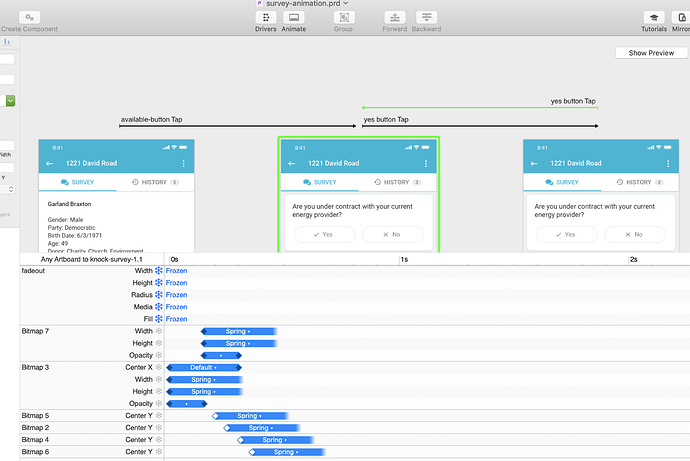Click the Group toolbar icon
Viewport: 690px width, 461px height.
[x=344, y=18]
